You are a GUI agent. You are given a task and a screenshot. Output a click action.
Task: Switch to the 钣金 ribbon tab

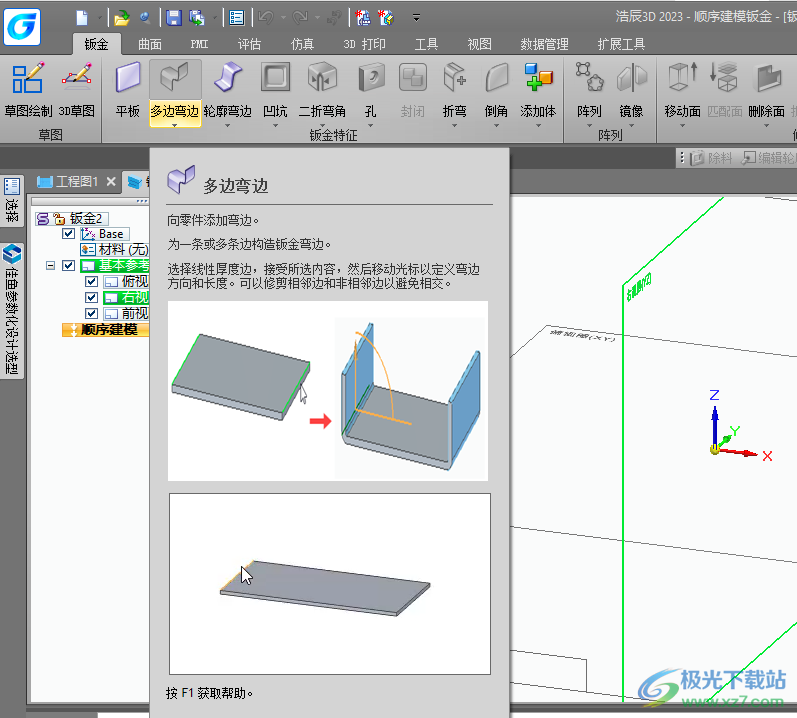(x=97, y=44)
